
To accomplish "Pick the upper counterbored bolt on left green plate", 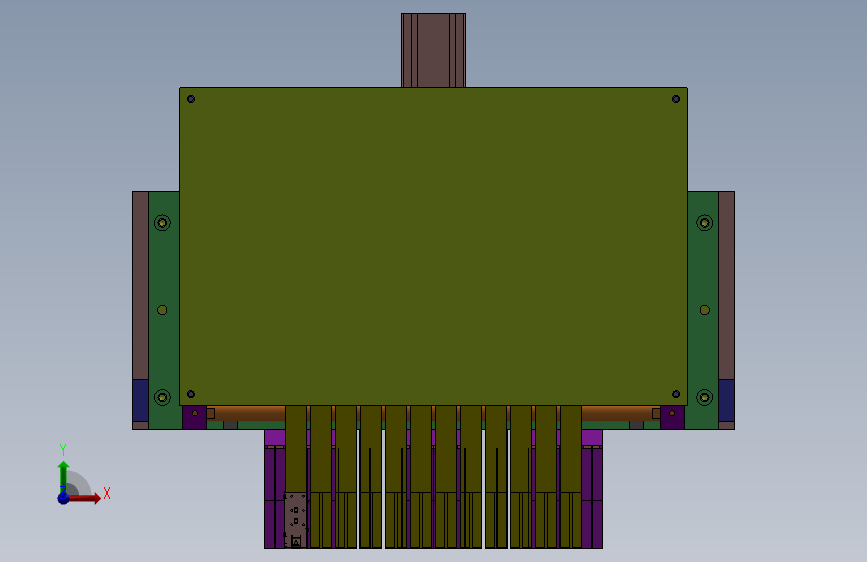I will tap(162, 223).
